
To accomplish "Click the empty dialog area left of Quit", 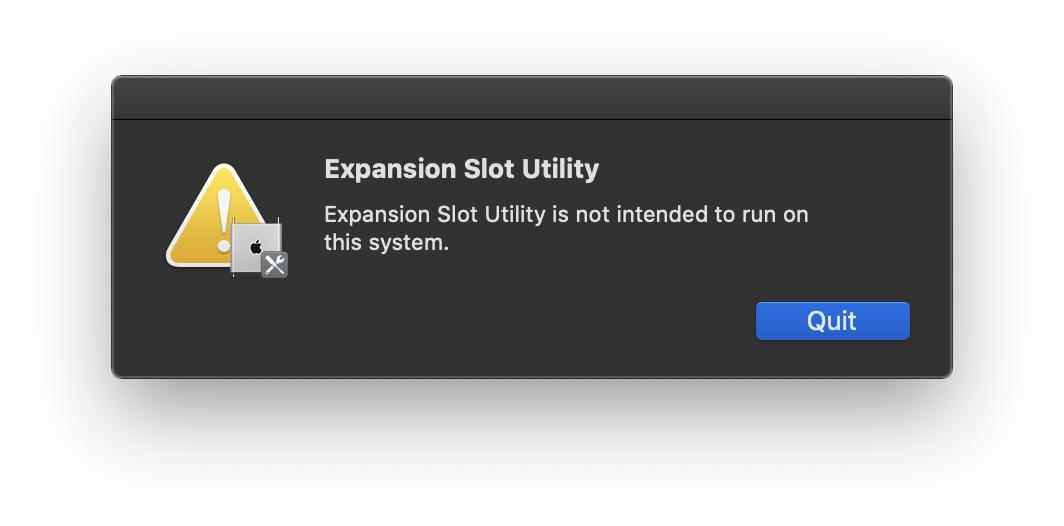I will click(x=529, y=321).
